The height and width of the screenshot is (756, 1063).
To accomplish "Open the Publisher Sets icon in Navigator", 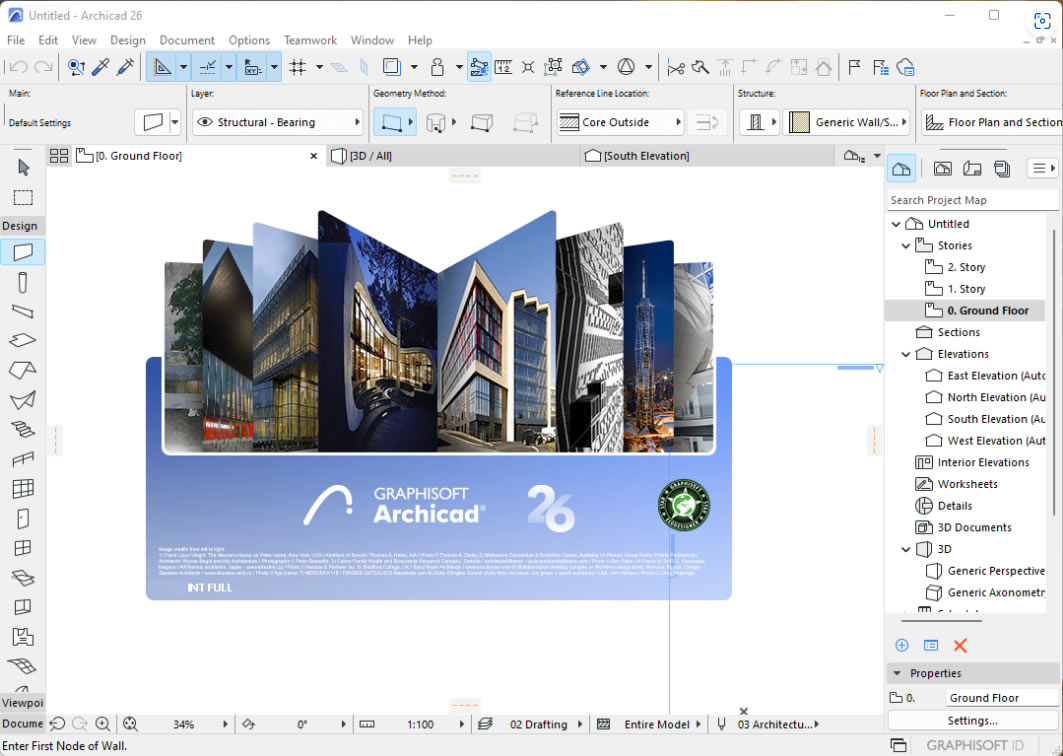I will [1002, 169].
